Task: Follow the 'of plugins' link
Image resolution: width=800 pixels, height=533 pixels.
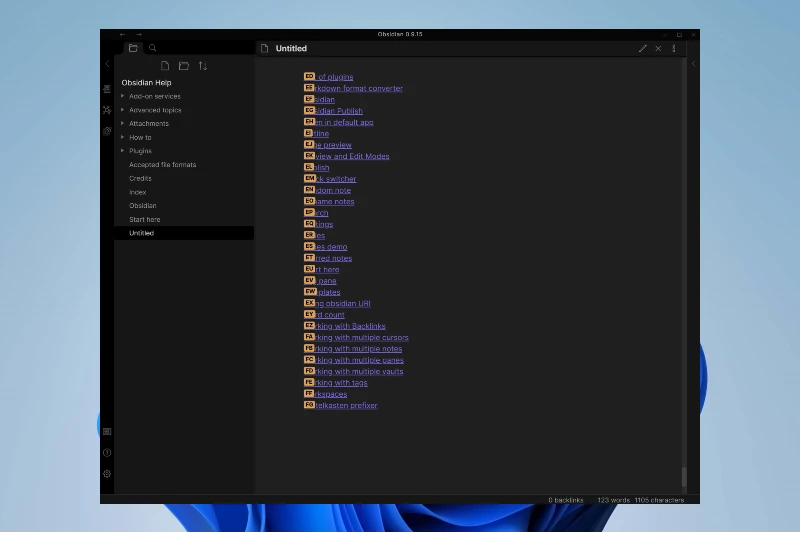Action: pyautogui.click(x=335, y=77)
